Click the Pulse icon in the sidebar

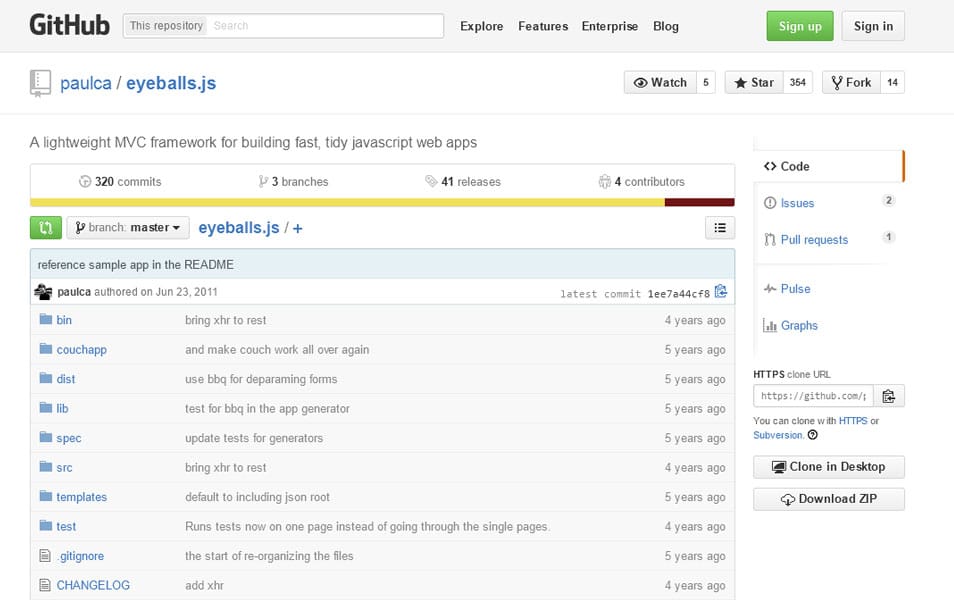tap(770, 288)
